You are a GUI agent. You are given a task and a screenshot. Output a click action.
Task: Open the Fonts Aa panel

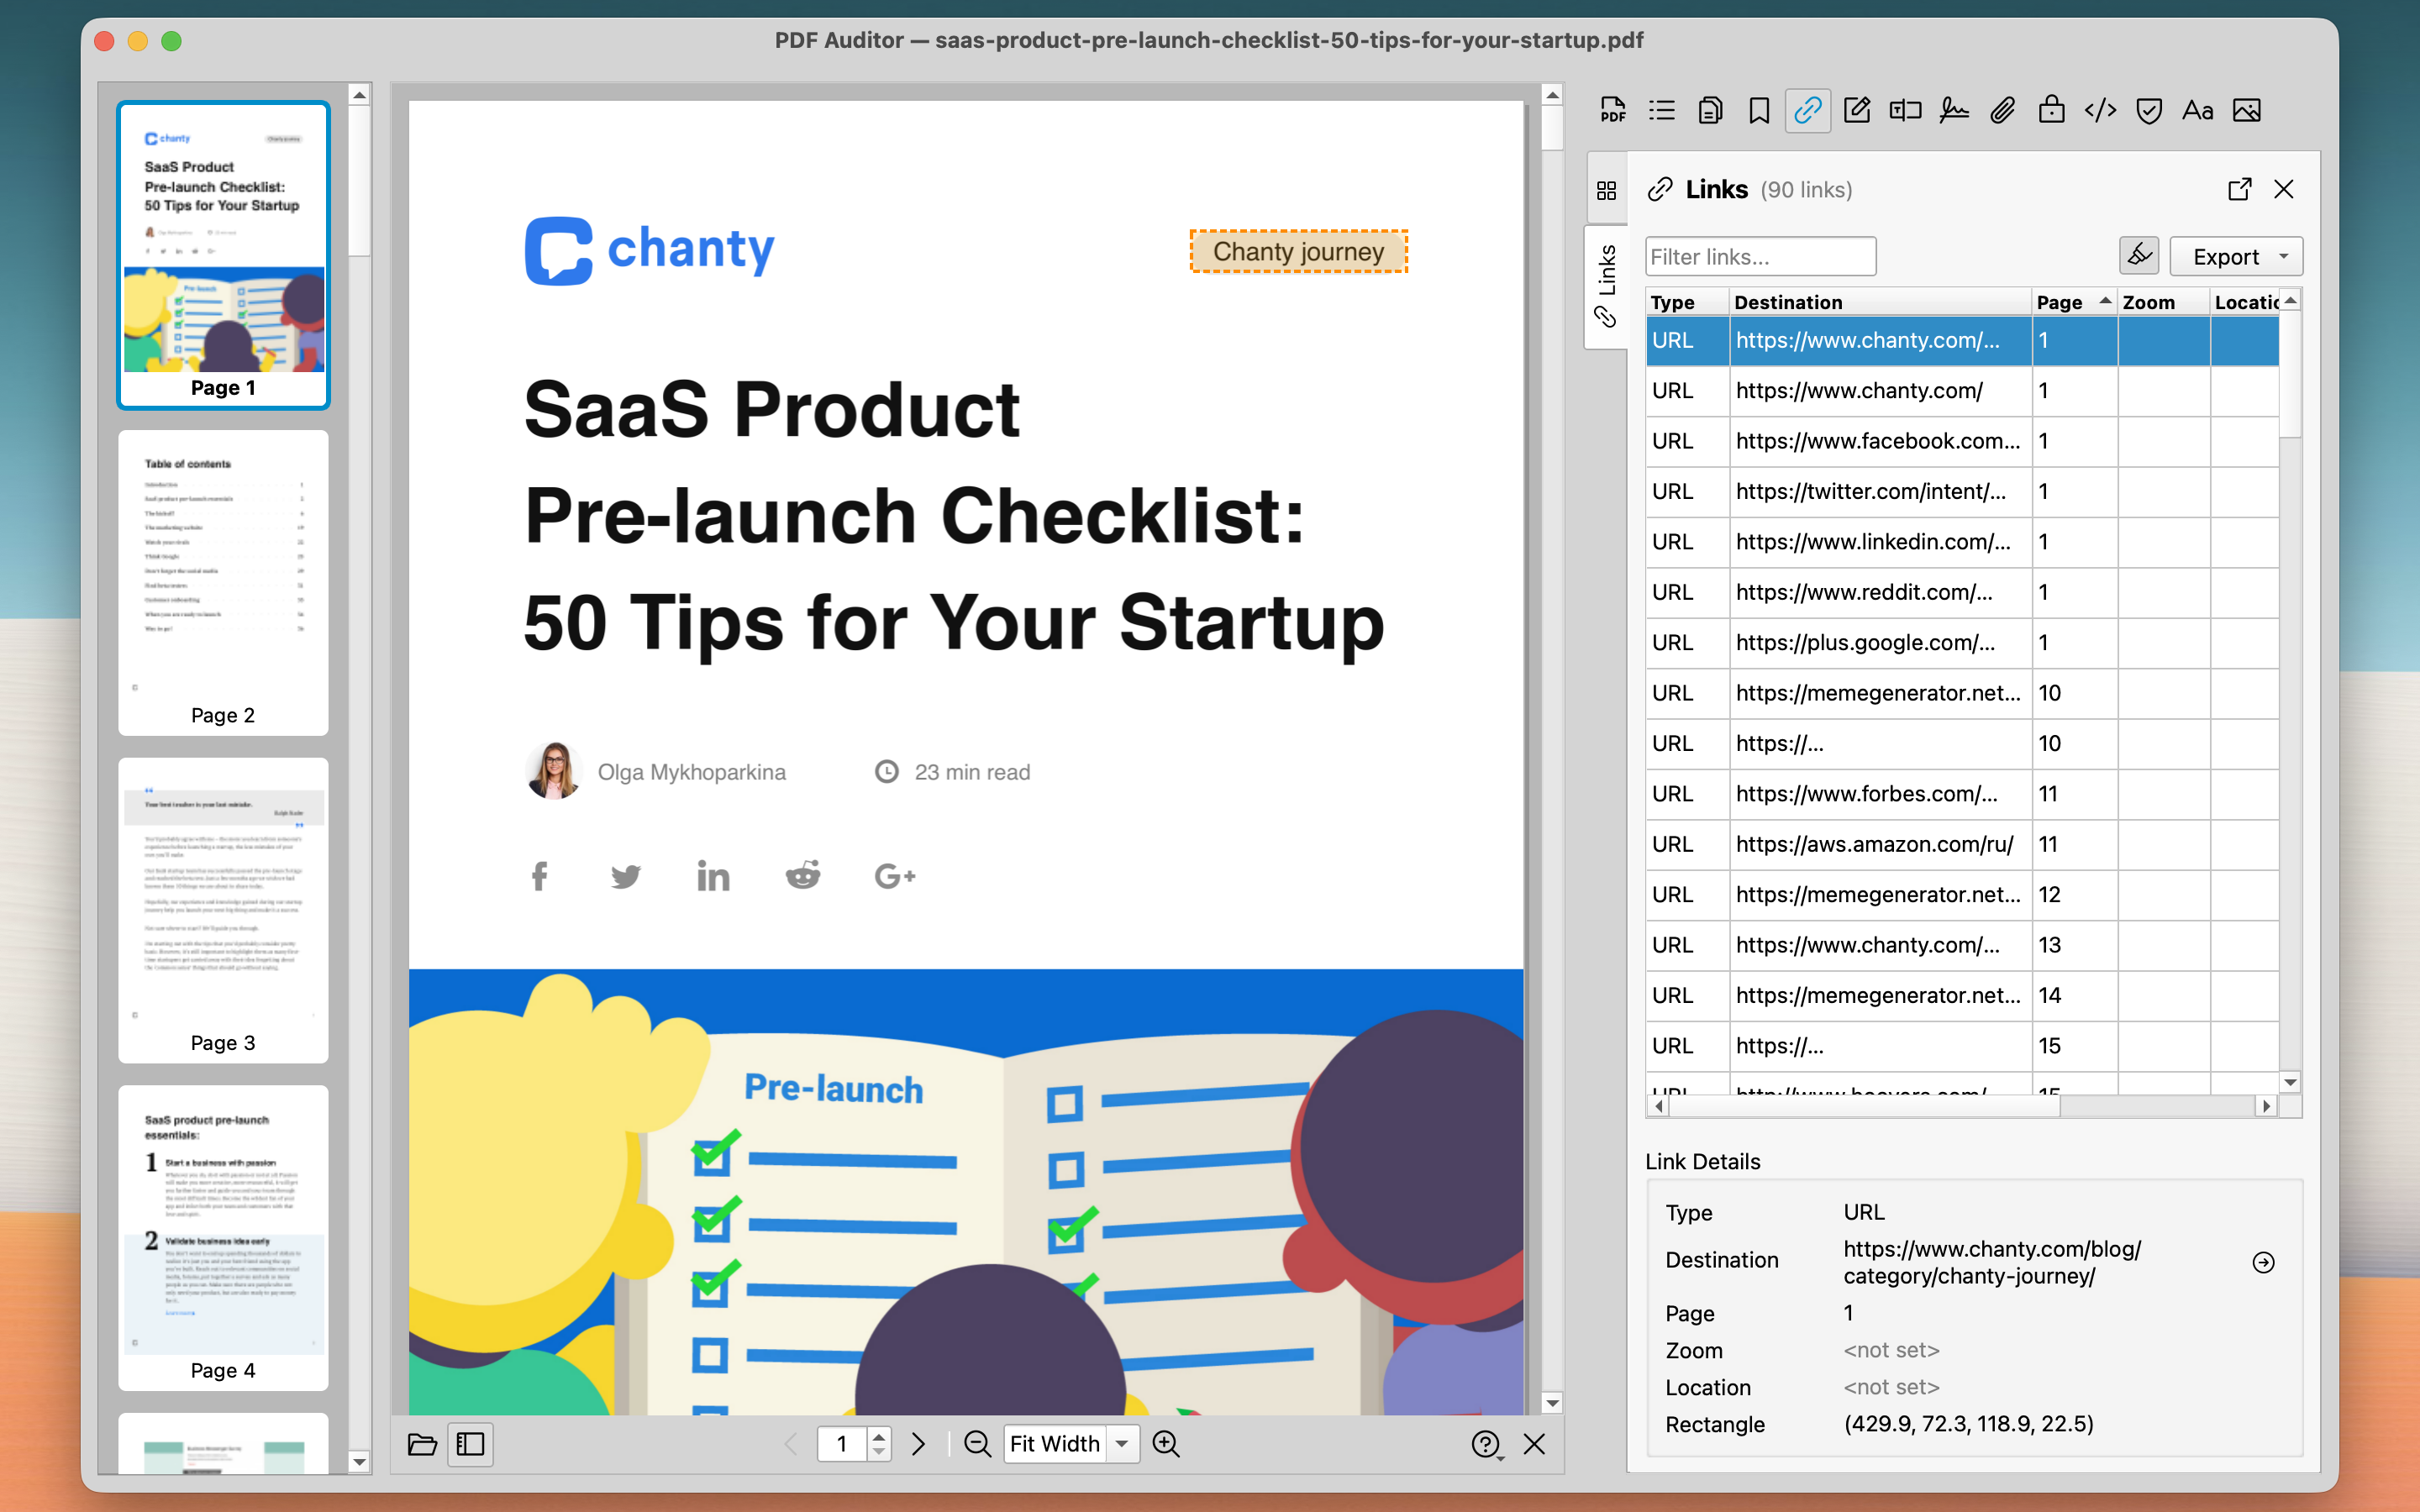point(2197,110)
